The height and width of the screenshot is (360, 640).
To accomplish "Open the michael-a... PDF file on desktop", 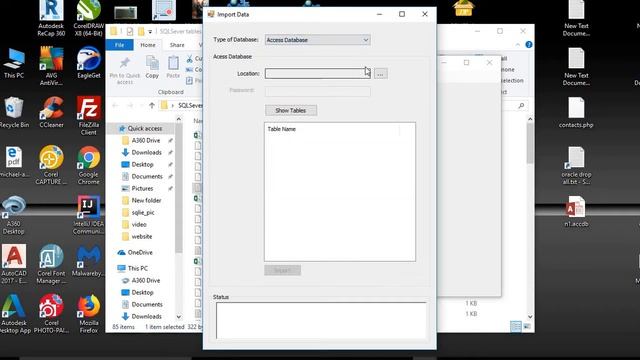I will coord(14,162).
